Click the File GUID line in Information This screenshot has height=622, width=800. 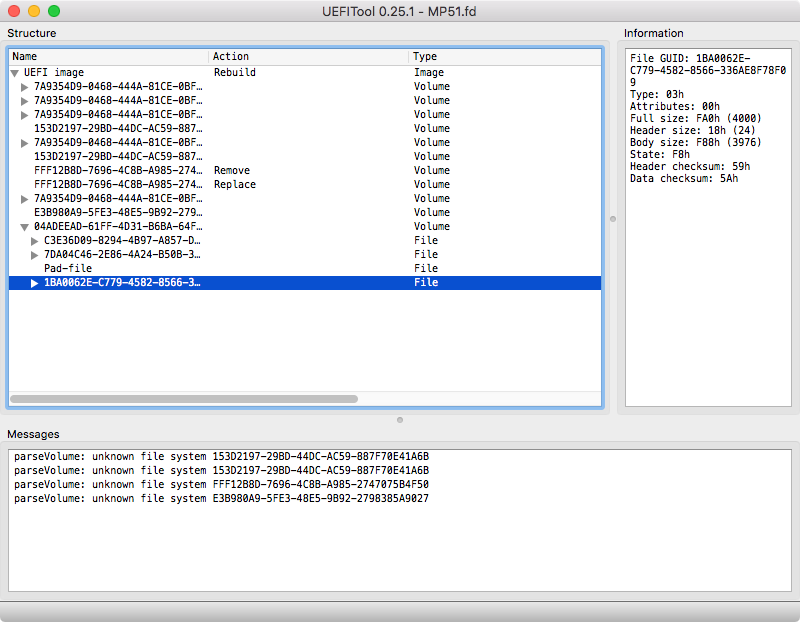pyautogui.click(x=708, y=70)
